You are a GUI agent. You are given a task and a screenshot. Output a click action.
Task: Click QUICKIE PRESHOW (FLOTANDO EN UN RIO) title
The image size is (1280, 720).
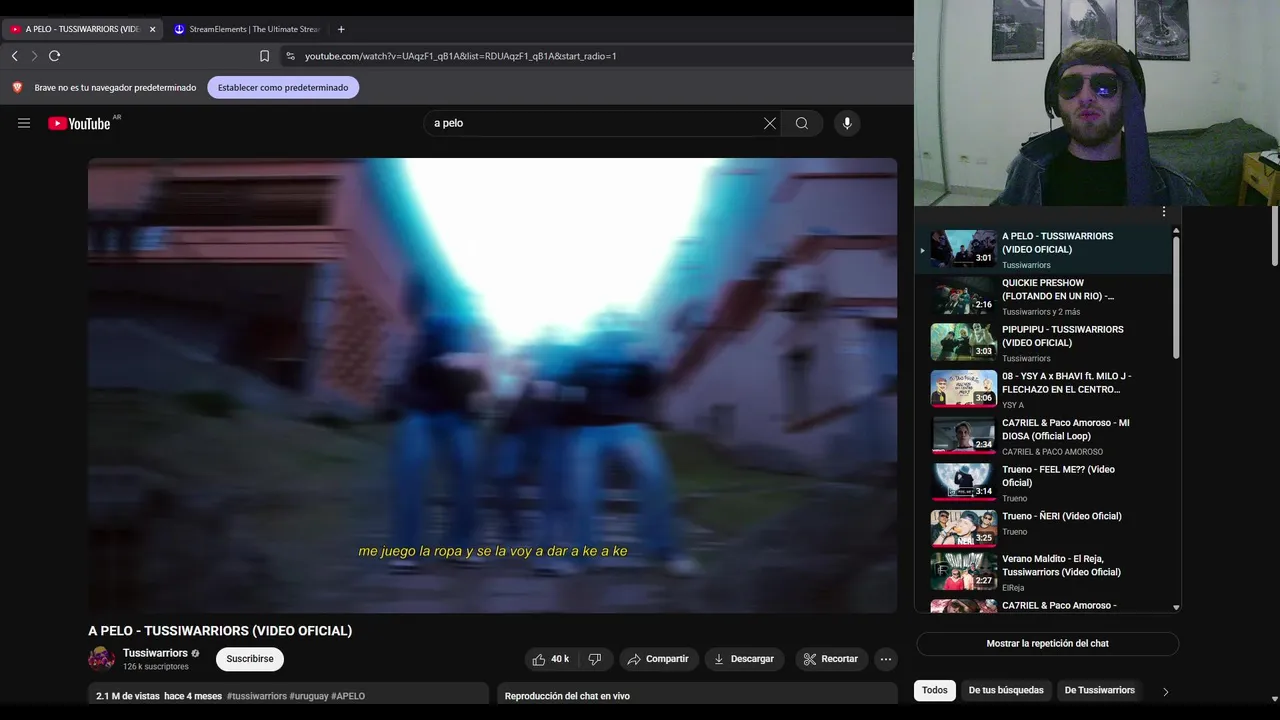point(1058,290)
